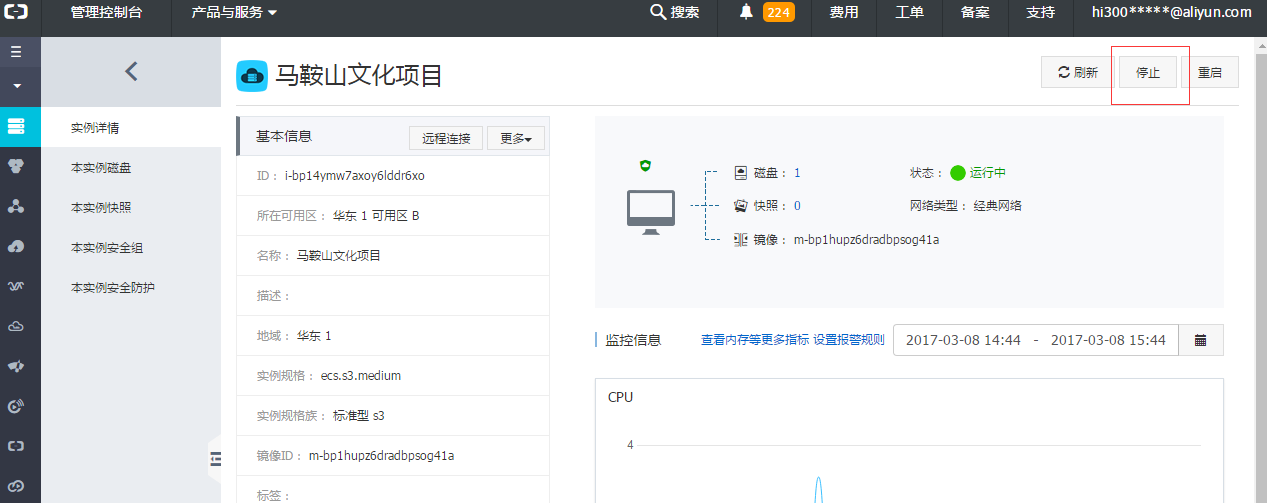
Task: Go back with the left chevron arrow
Action: (x=131, y=71)
